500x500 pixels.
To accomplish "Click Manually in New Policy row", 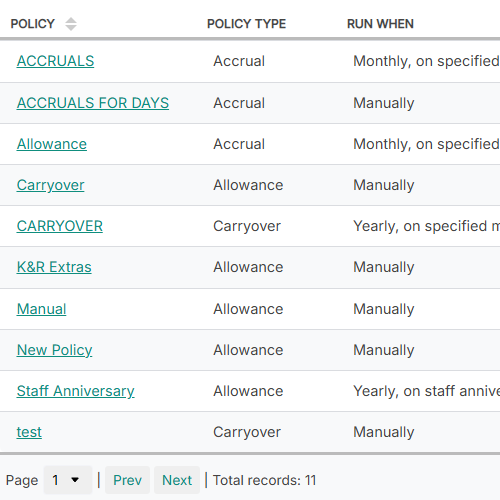I will pos(383,350).
